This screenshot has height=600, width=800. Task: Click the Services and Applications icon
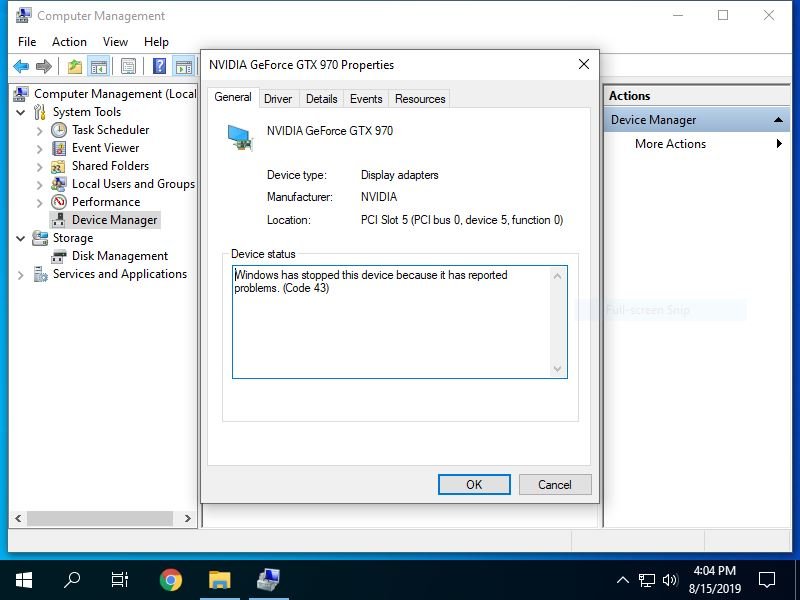(40, 274)
